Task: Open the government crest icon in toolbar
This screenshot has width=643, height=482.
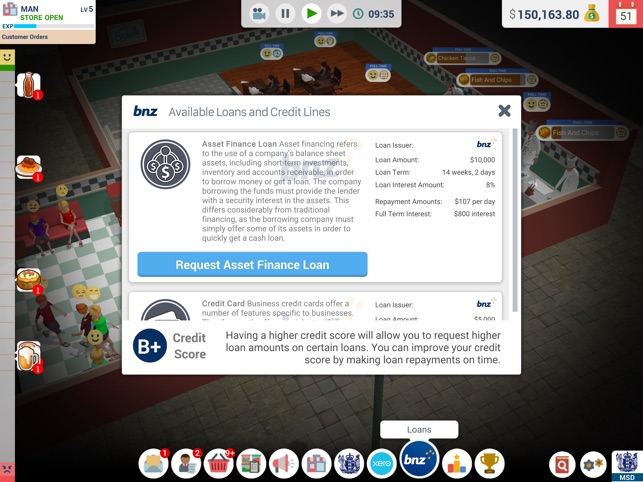Action: point(349,464)
